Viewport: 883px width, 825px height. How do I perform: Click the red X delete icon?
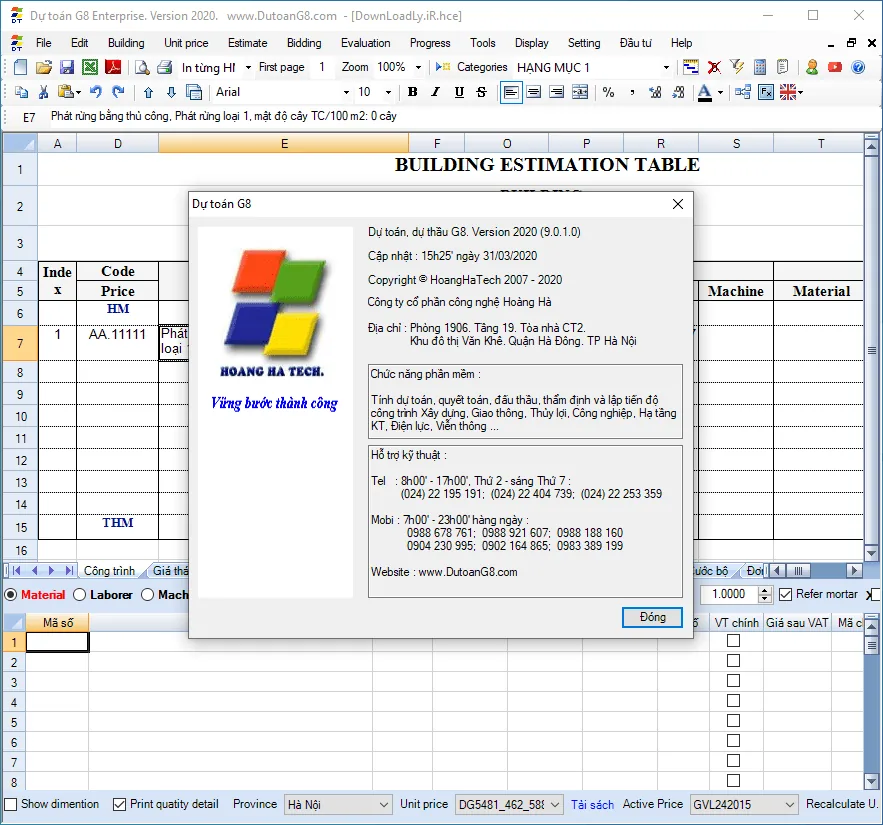[714, 68]
